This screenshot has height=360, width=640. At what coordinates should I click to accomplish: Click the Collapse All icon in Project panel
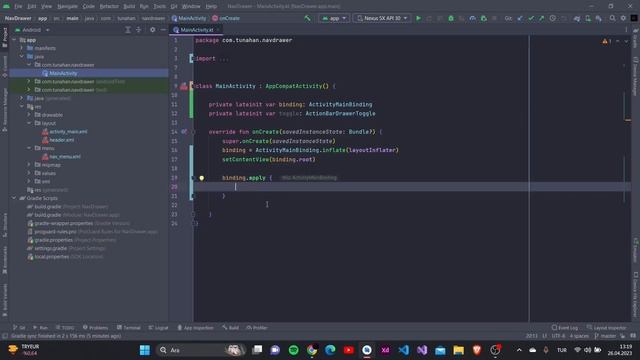[x=138, y=30]
